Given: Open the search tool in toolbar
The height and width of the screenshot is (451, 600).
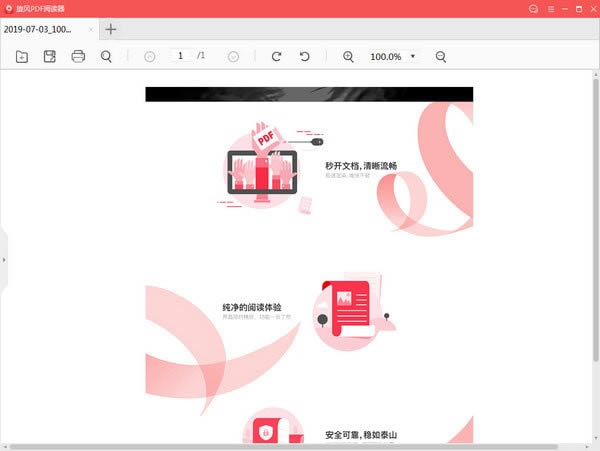Looking at the screenshot, I should pos(106,57).
